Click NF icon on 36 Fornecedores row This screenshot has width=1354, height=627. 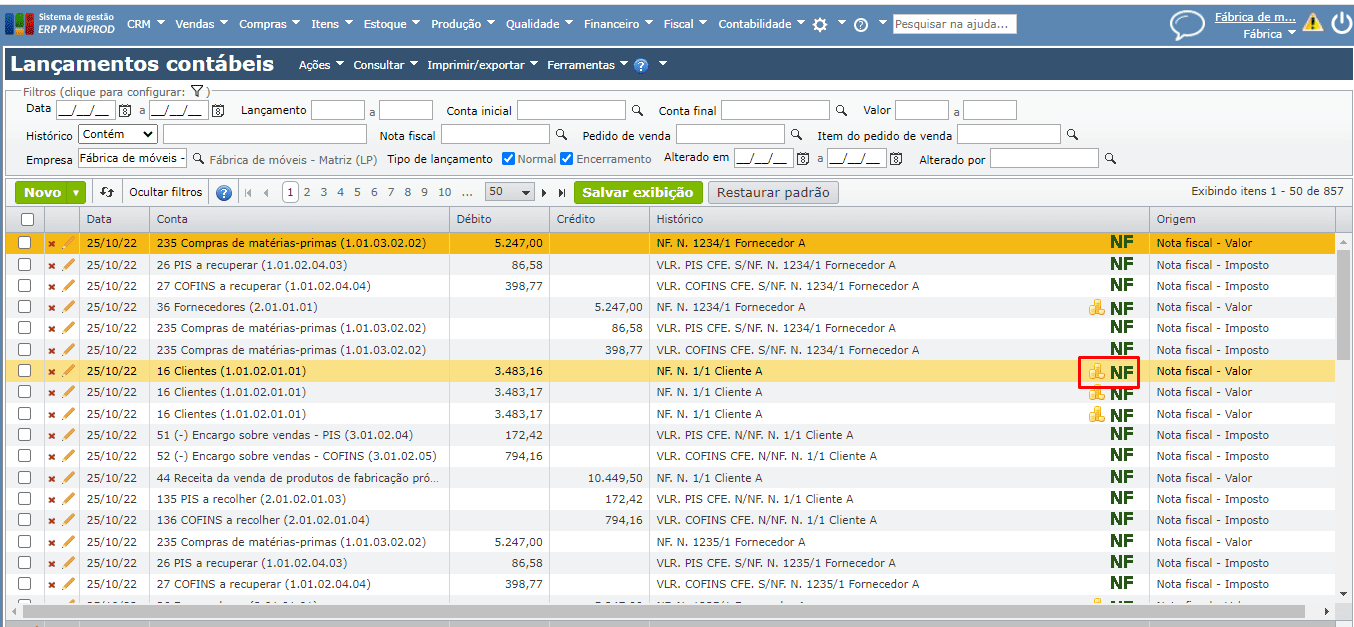point(1122,308)
